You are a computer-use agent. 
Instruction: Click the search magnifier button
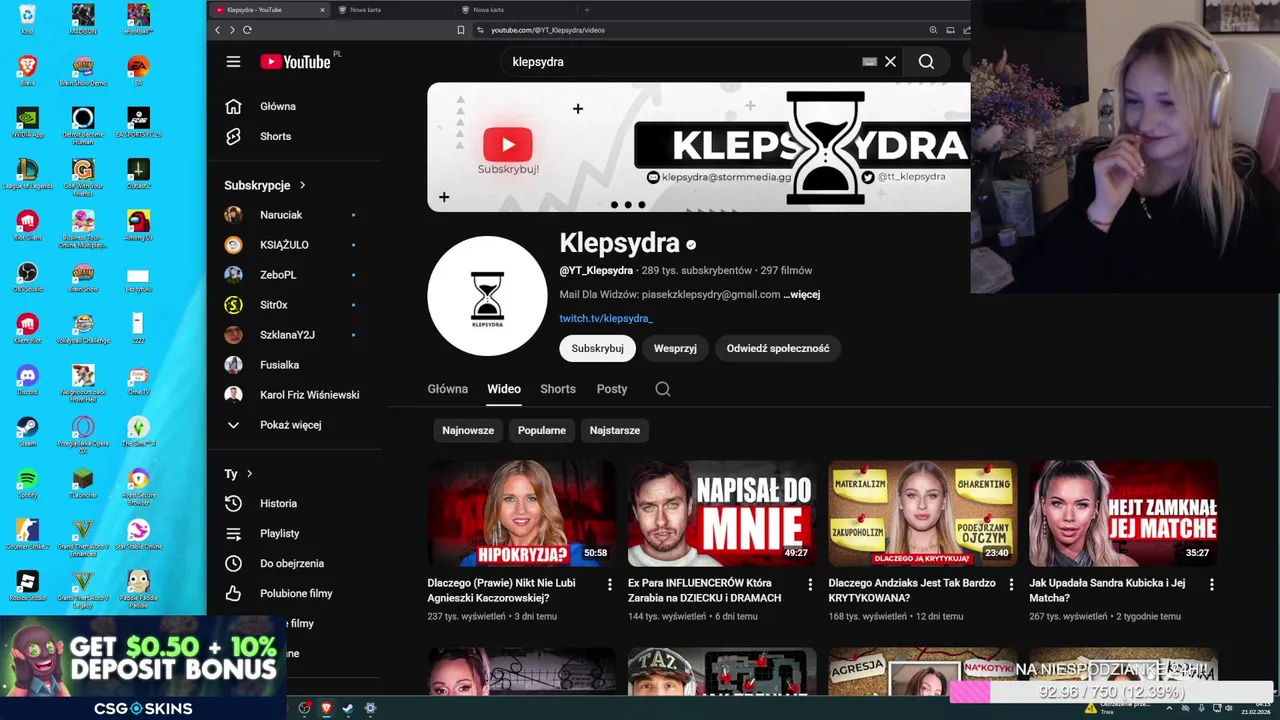926,62
